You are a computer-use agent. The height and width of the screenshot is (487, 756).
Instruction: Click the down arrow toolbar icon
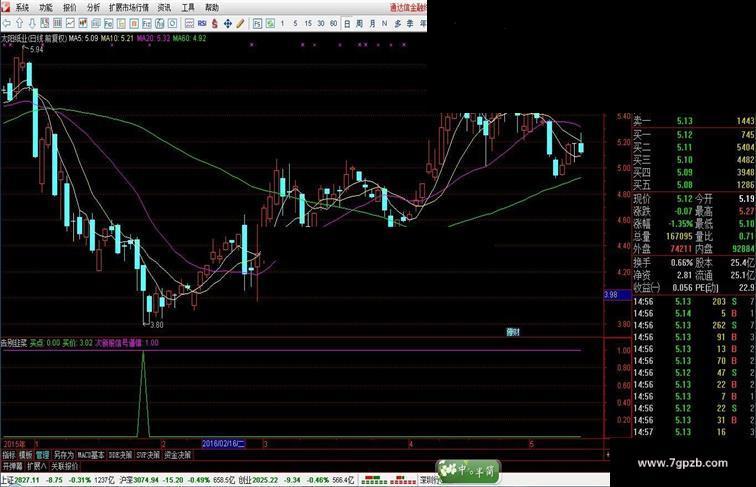(x=32, y=23)
